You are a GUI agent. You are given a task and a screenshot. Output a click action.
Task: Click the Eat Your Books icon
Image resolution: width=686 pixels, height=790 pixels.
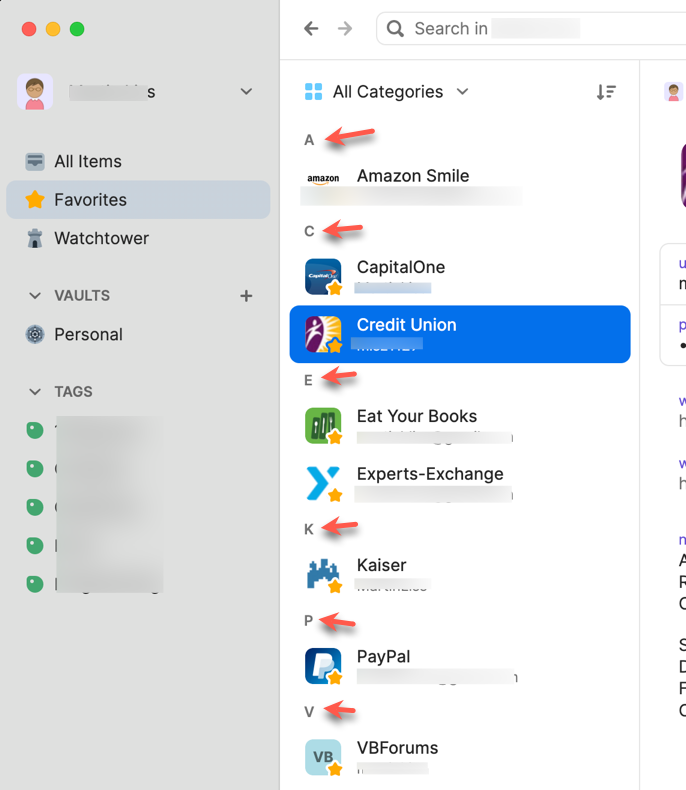(x=323, y=425)
